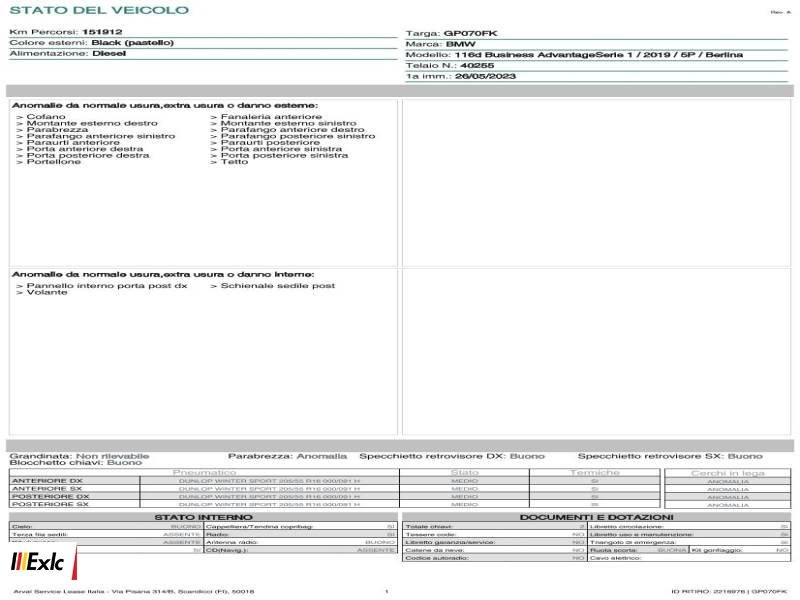Click the 'Volante' entry
Viewport: 800px width, 600px height.
point(47,292)
